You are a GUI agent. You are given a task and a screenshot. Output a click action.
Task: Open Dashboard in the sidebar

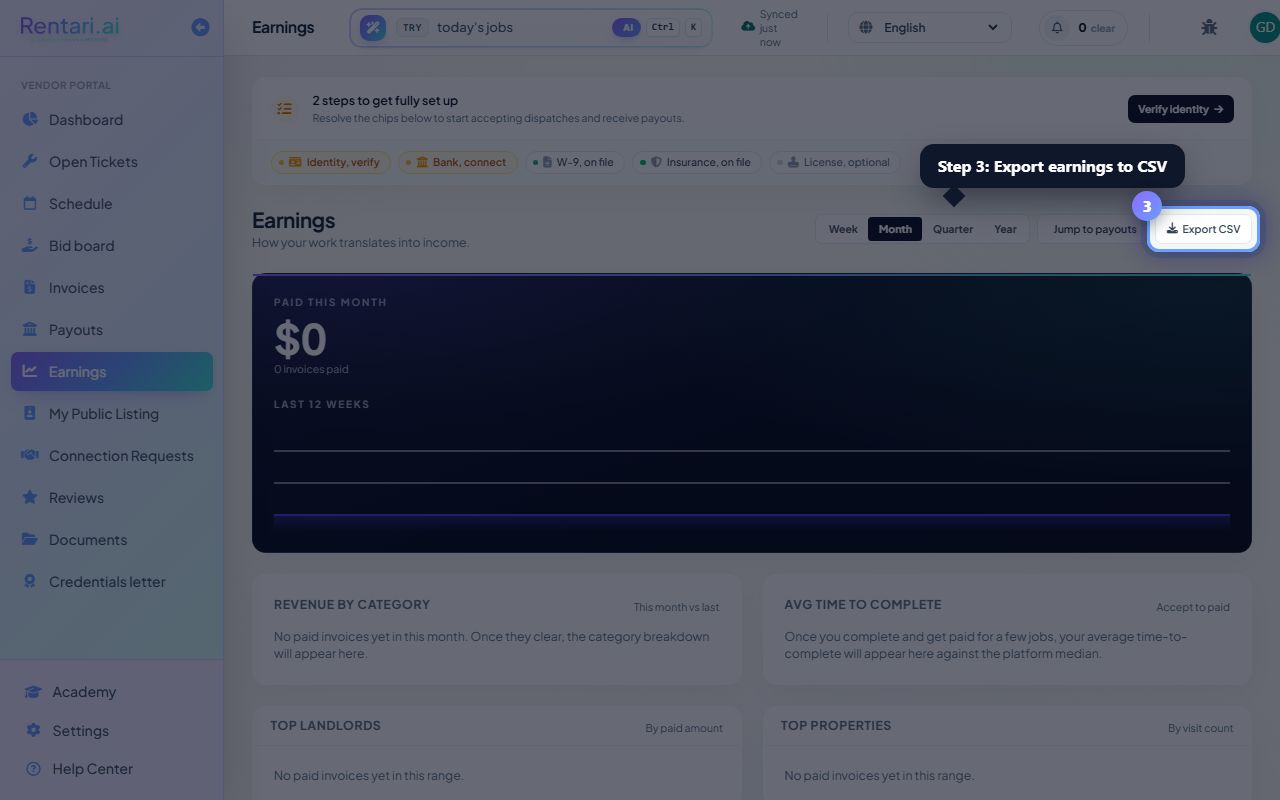click(x=112, y=120)
